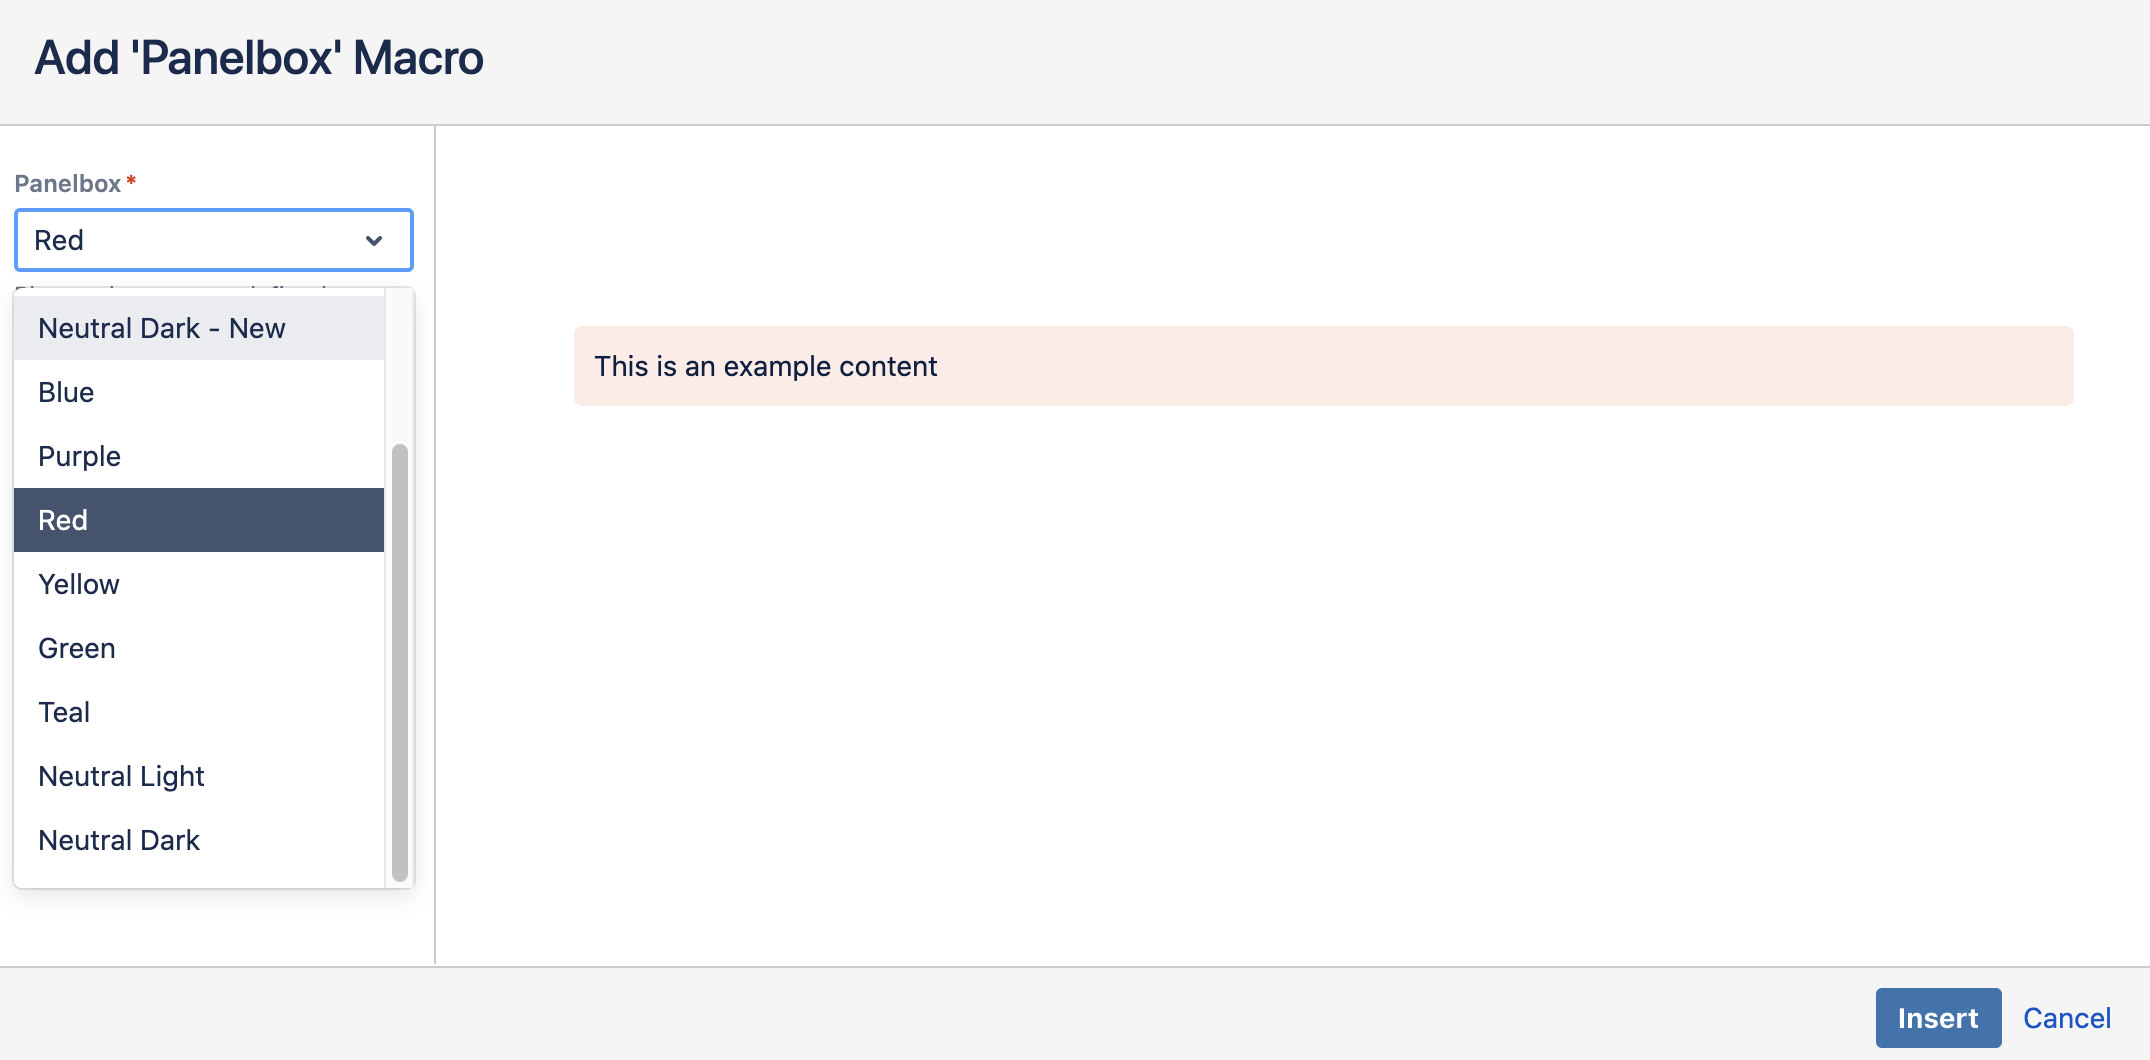
Task: Select the Neutral Light option
Action: [121, 775]
